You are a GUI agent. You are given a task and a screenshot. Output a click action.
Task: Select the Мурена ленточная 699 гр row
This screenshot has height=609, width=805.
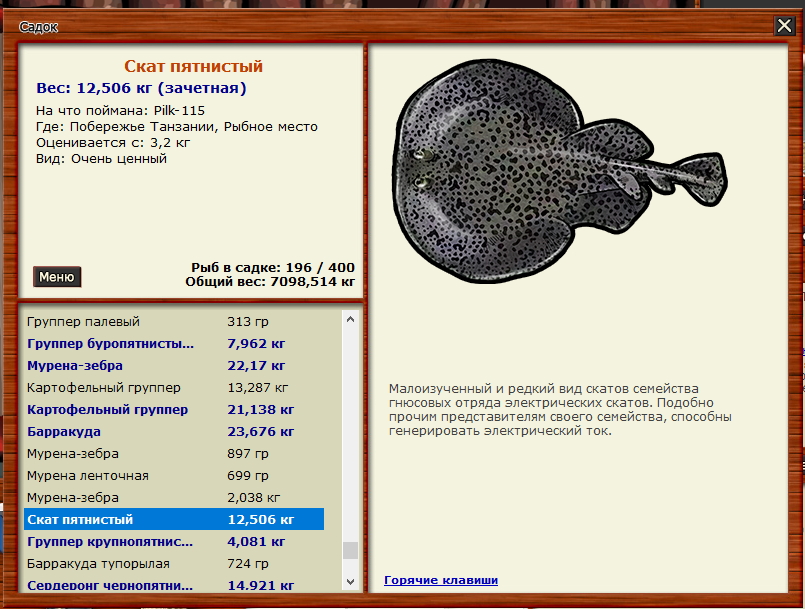pos(174,476)
